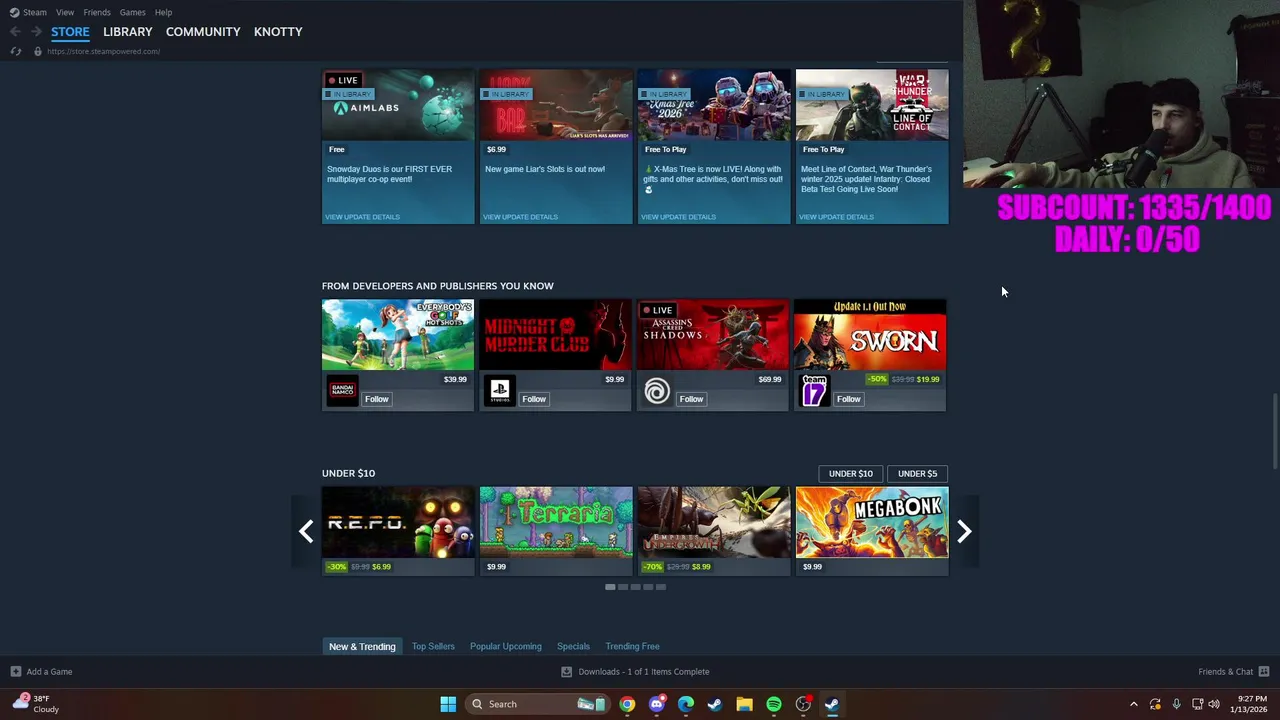Open OBS Studio from the taskbar
Image resolution: width=1280 pixels, height=720 pixels.
[x=803, y=704]
